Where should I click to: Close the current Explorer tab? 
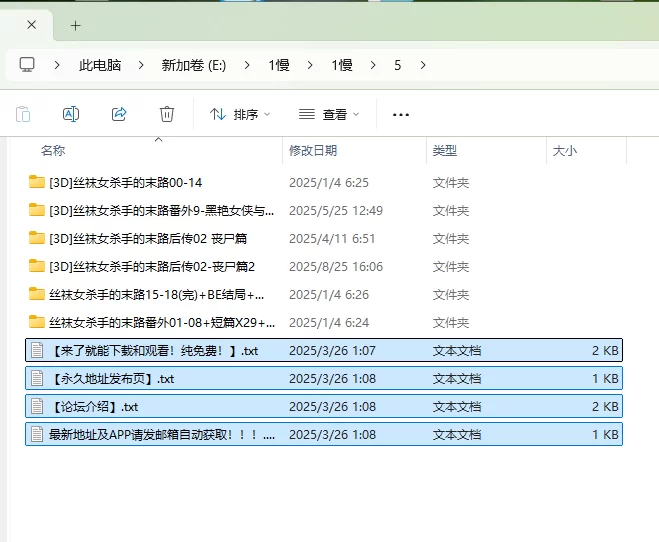[32, 25]
